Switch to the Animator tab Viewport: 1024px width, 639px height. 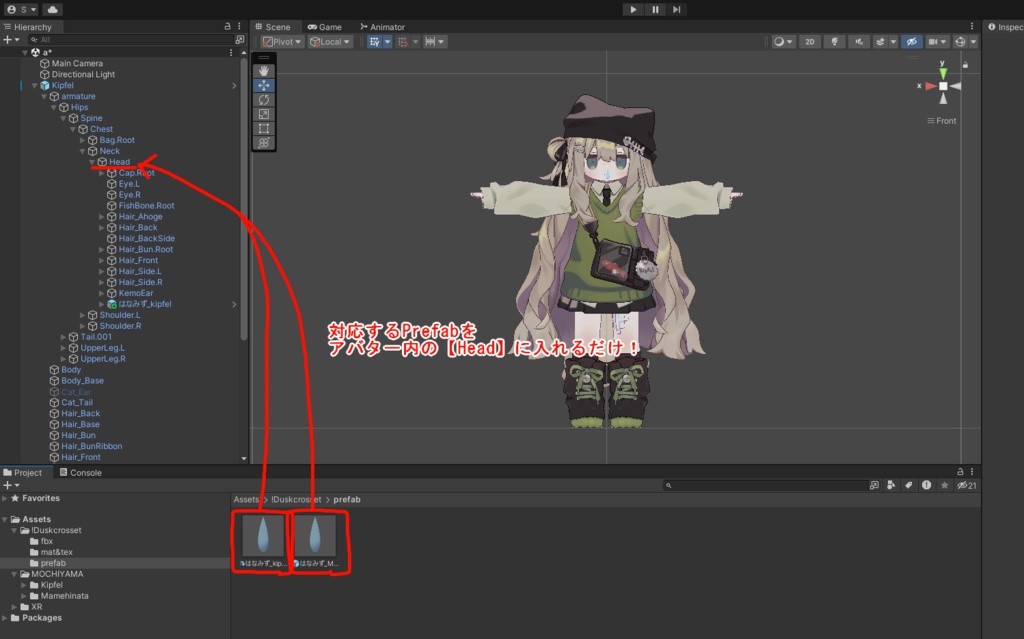coord(383,27)
